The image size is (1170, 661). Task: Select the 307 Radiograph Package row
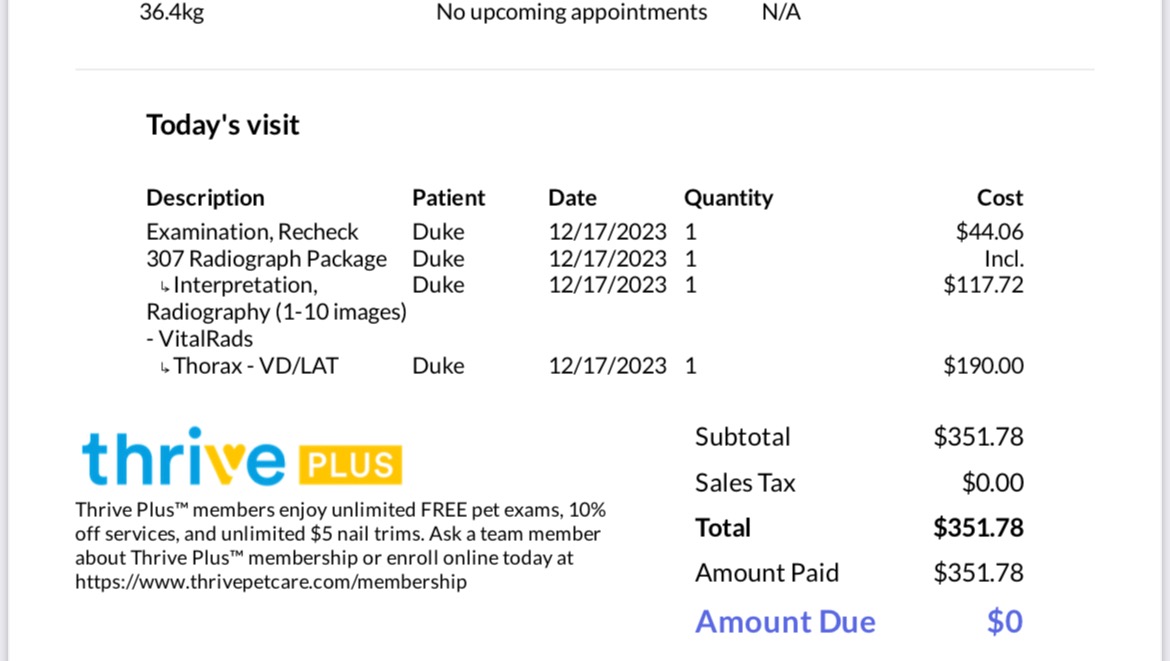[584, 258]
